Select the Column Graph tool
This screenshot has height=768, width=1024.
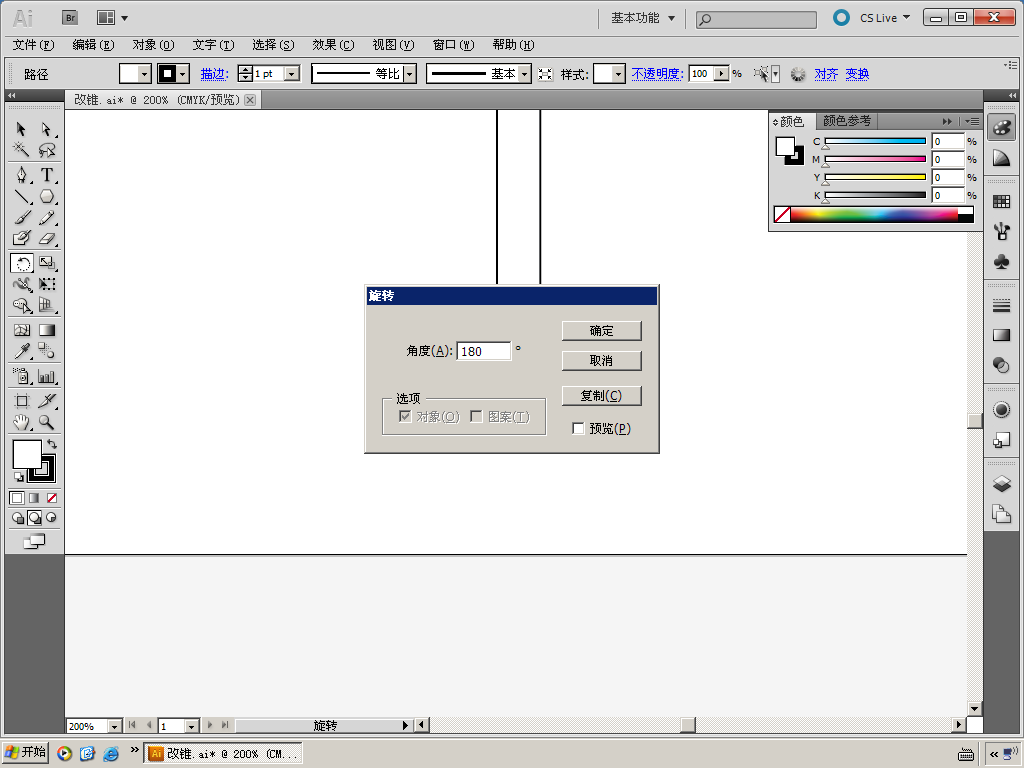pos(46,376)
